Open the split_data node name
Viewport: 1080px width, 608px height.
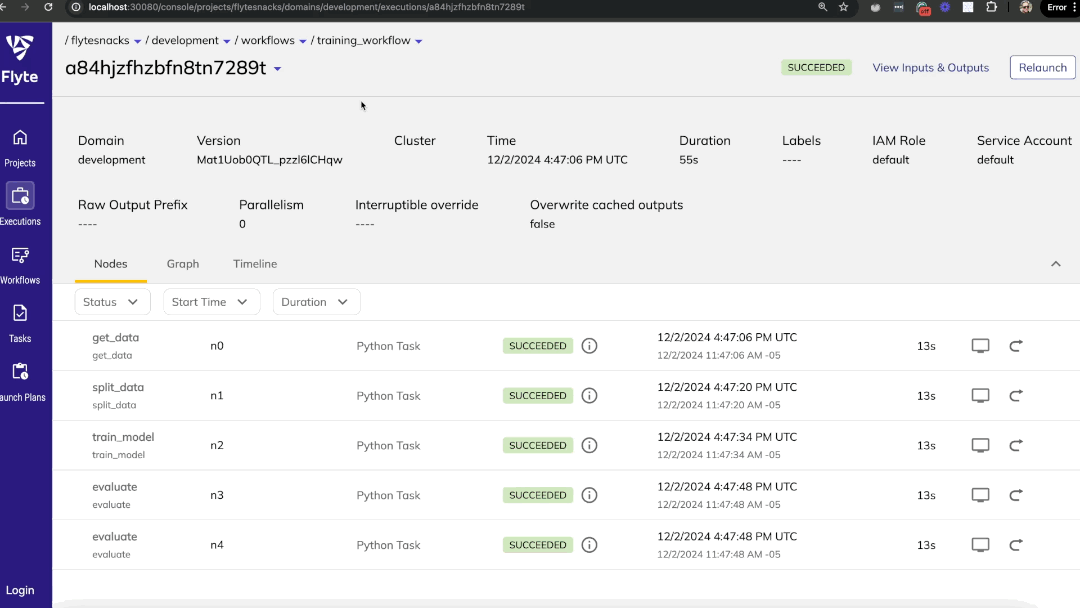pyautogui.click(x=118, y=387)
